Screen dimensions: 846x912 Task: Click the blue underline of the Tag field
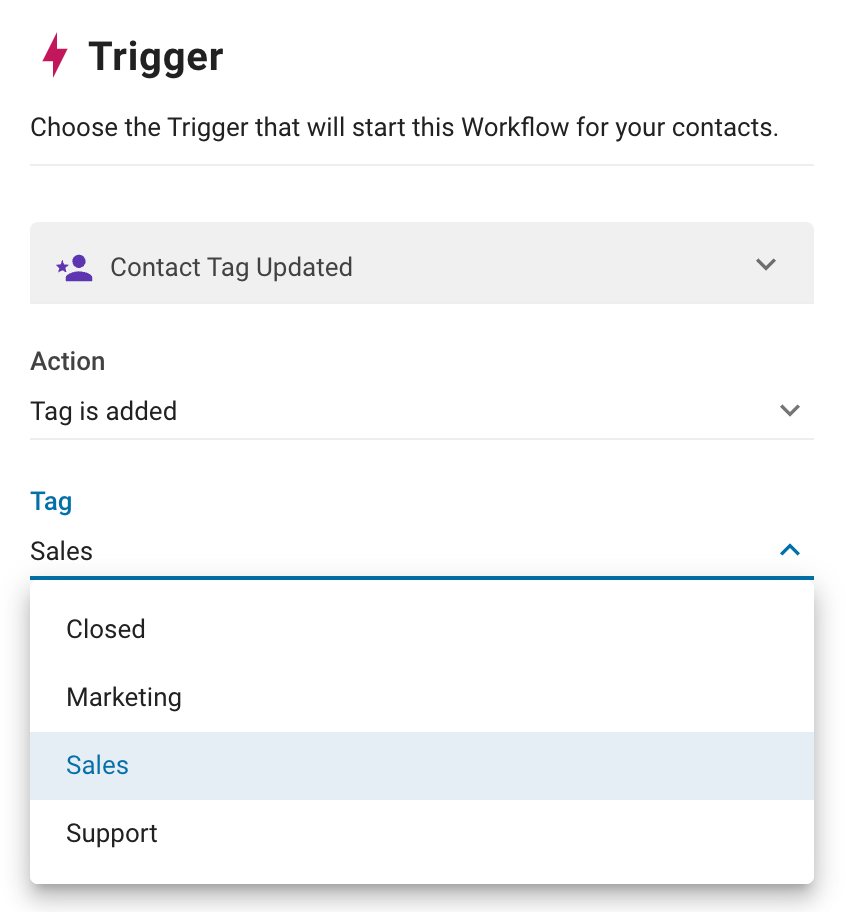coord(422,578)
